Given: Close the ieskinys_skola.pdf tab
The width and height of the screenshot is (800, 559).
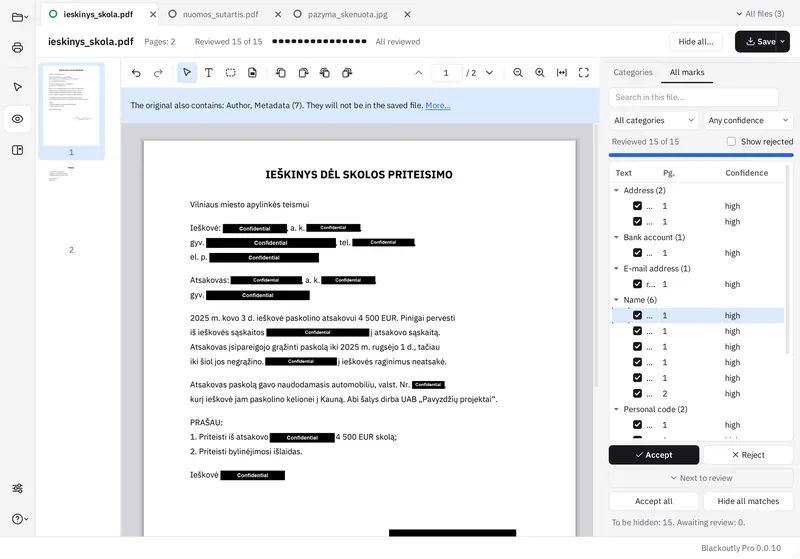Looking at the screenshot, I should click(x=153, y=15).
